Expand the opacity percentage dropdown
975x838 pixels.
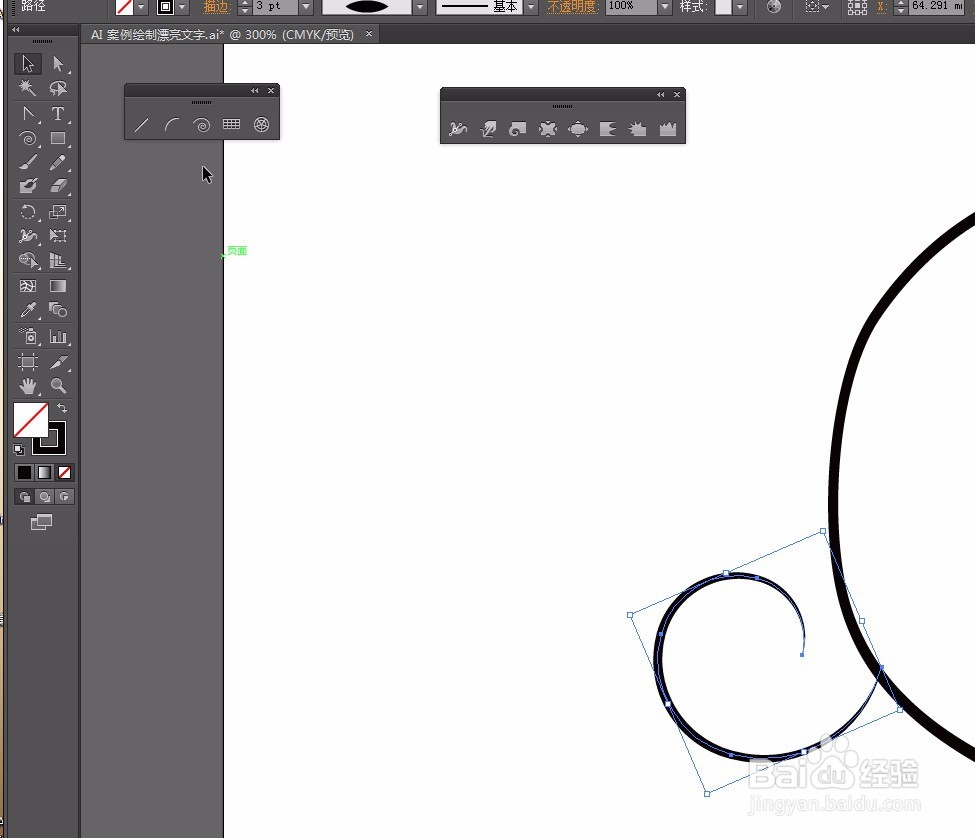coord(665,6)
